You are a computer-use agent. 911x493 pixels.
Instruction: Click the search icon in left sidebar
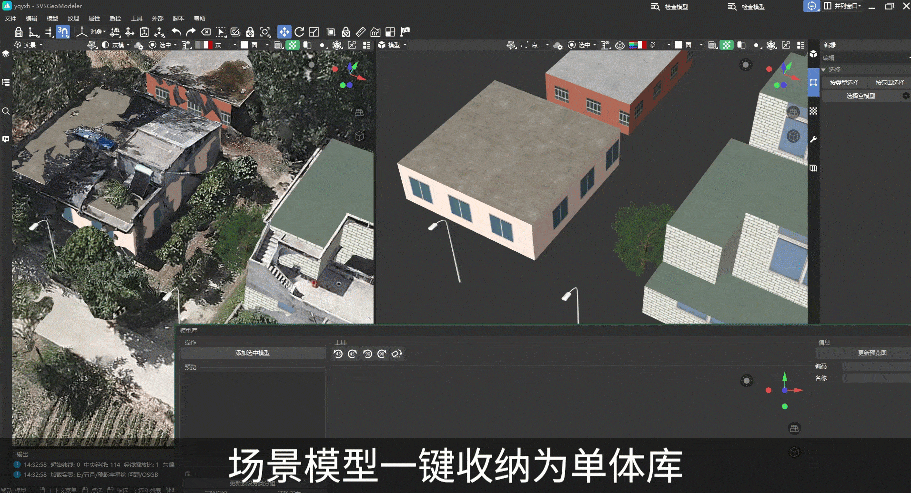click(x=6, y=111)
